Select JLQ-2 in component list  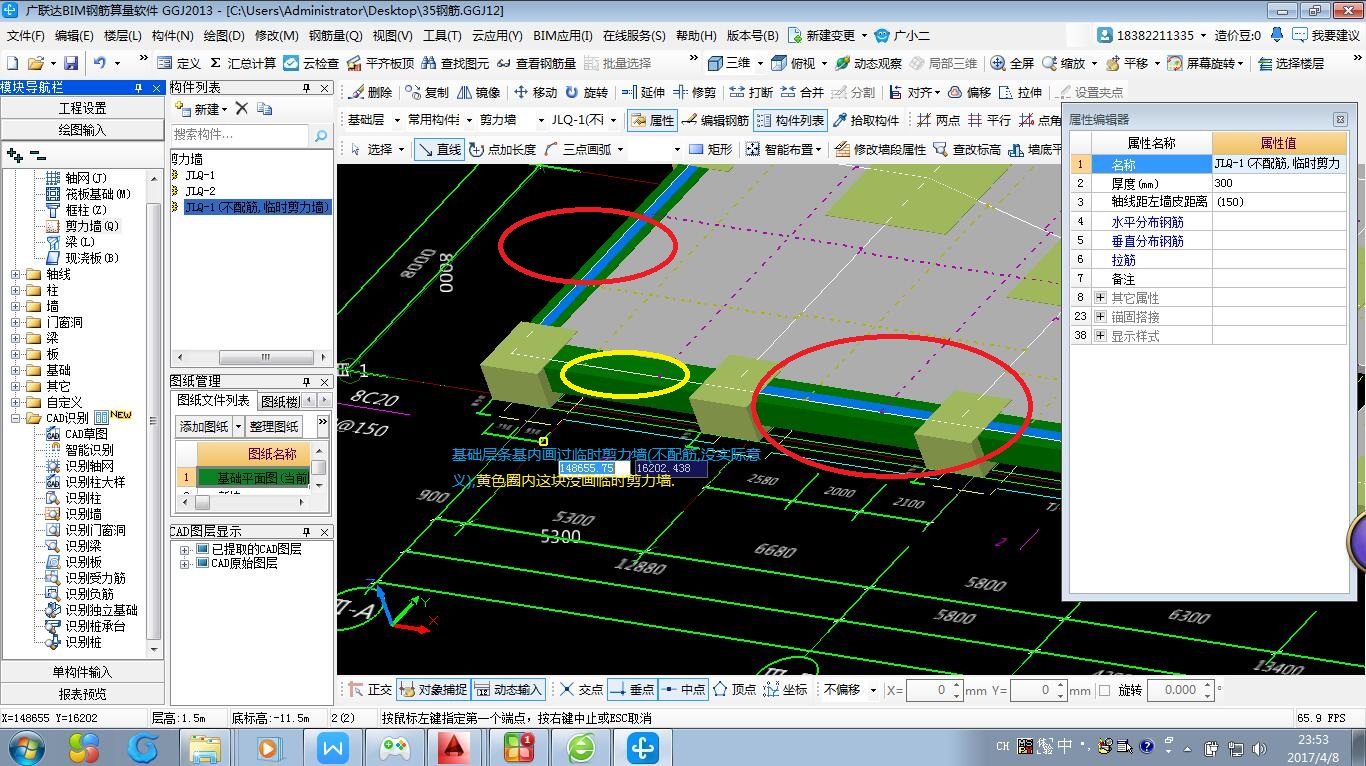[199, 191]
